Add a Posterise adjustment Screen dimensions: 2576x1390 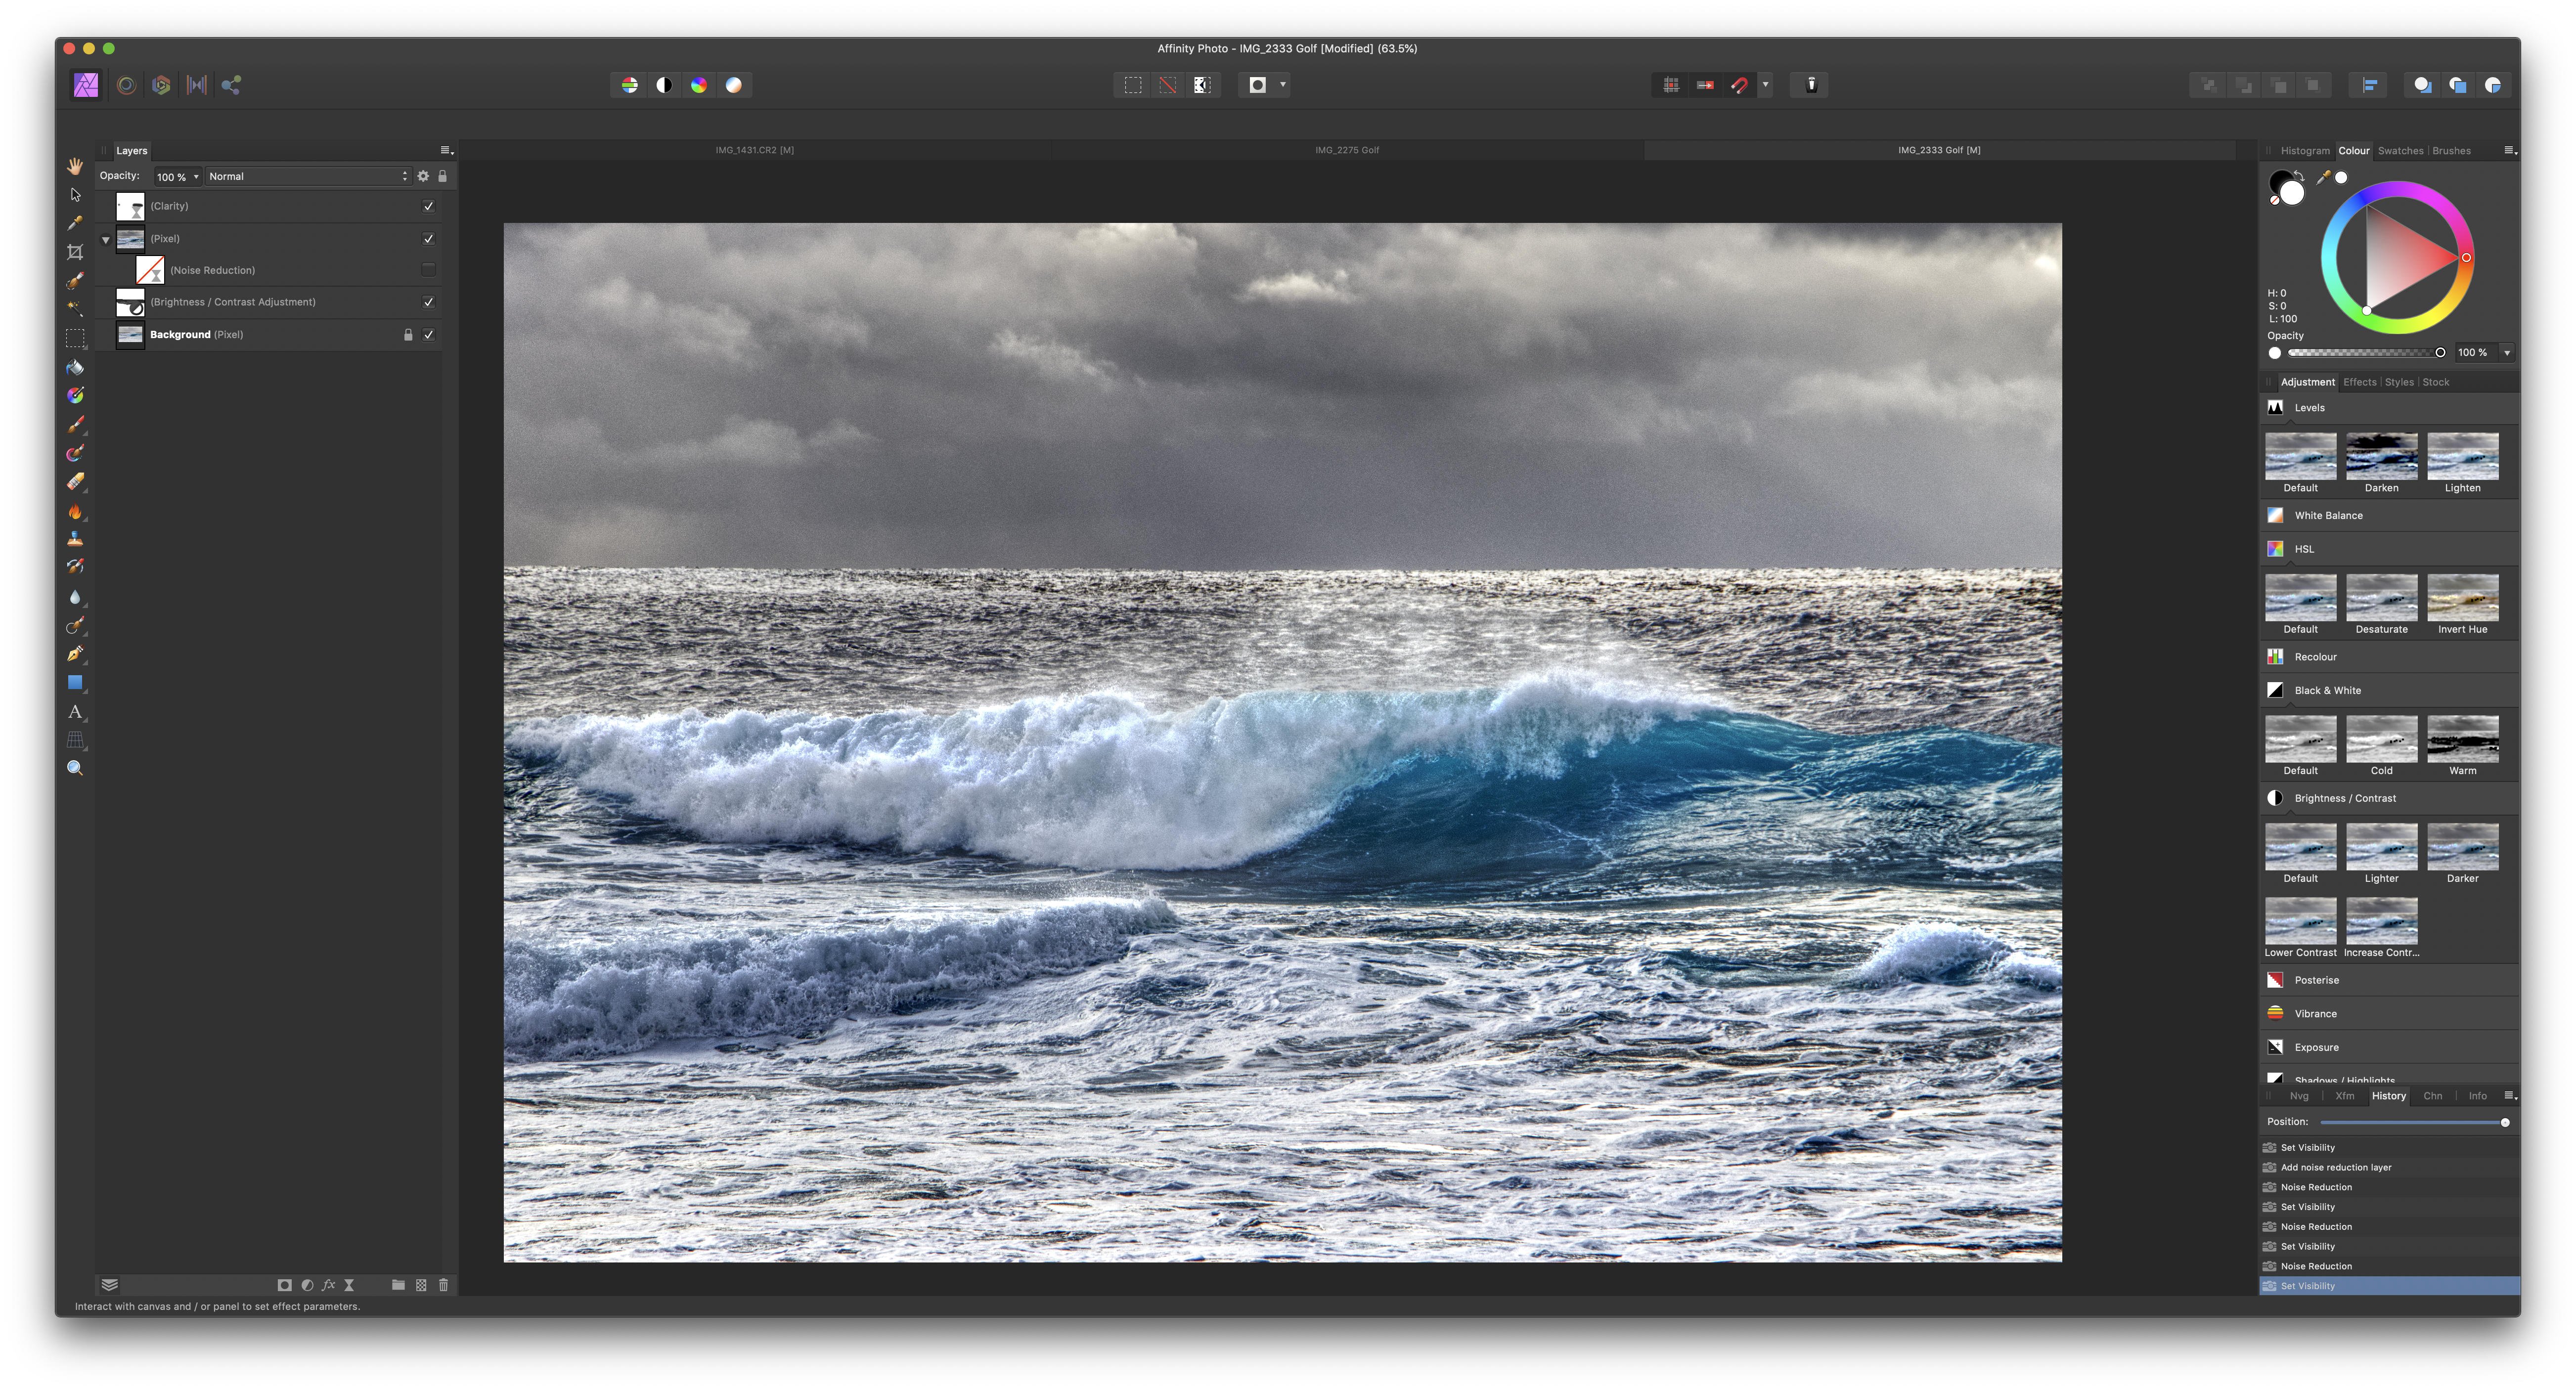[2390, 981]
